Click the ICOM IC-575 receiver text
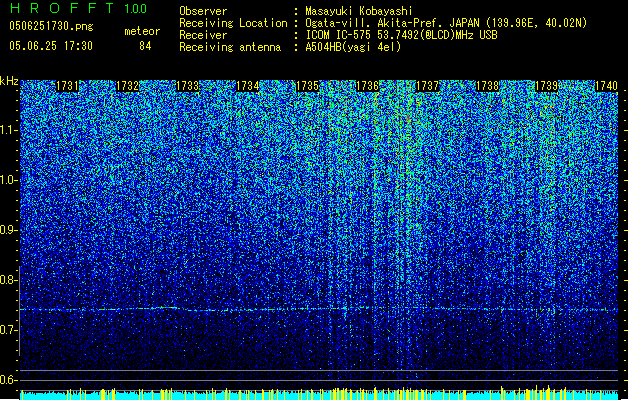This screenshot has width=629, height=400. (401, 35)
